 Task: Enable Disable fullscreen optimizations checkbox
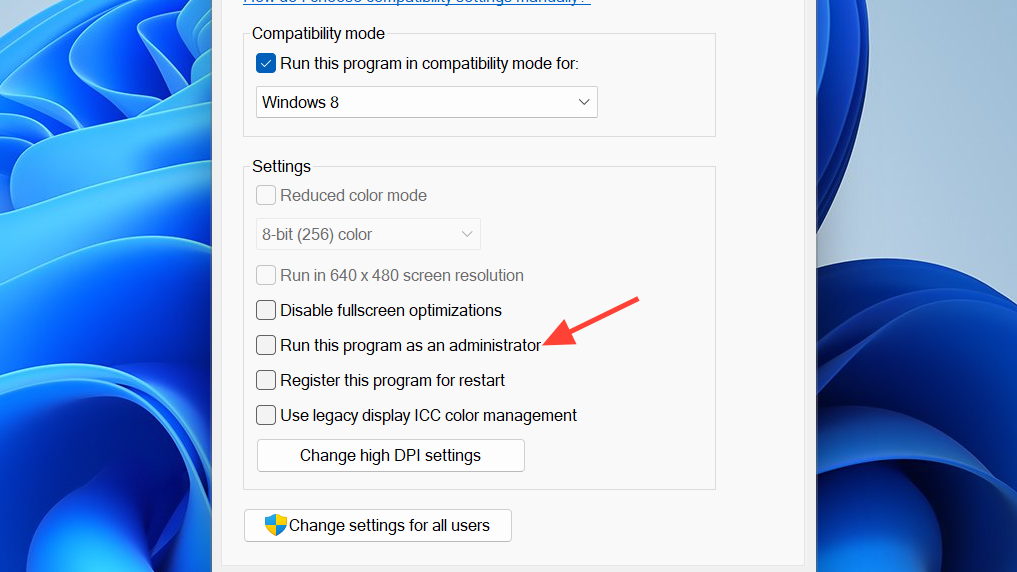[266, 310]
